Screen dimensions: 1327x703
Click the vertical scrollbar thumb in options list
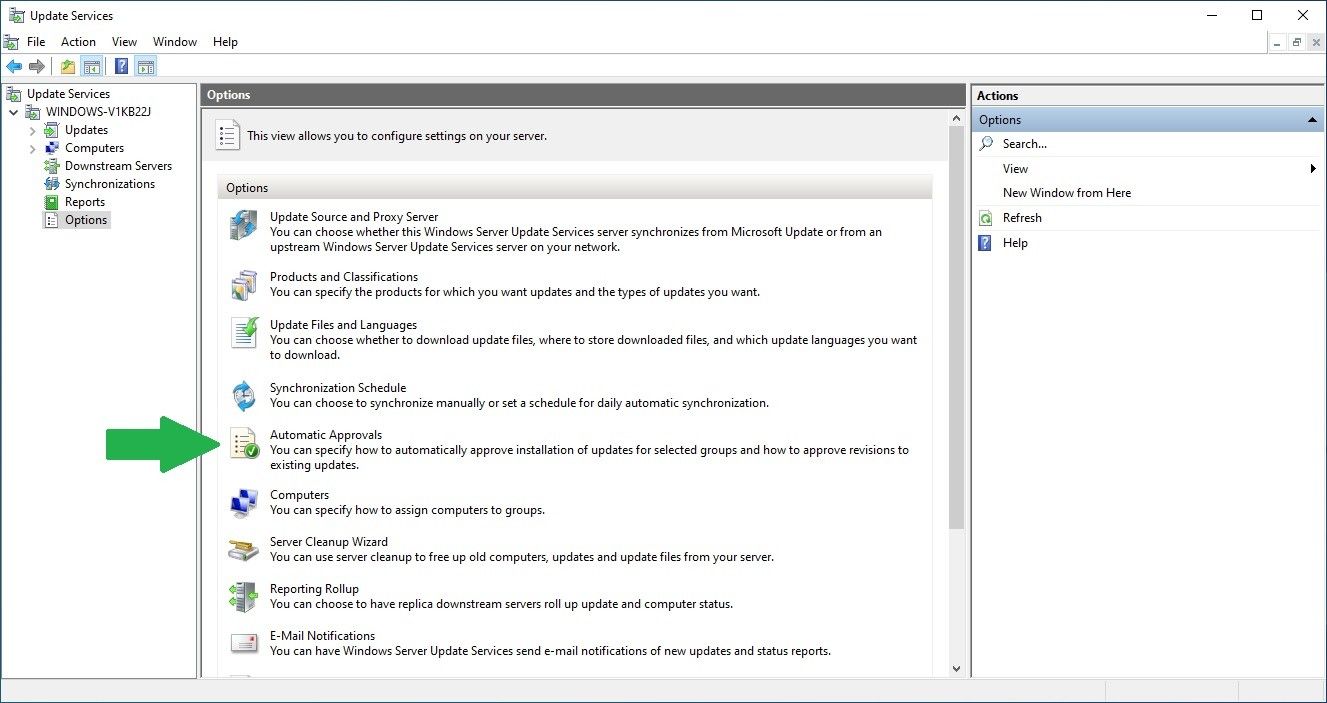point(956,328)
